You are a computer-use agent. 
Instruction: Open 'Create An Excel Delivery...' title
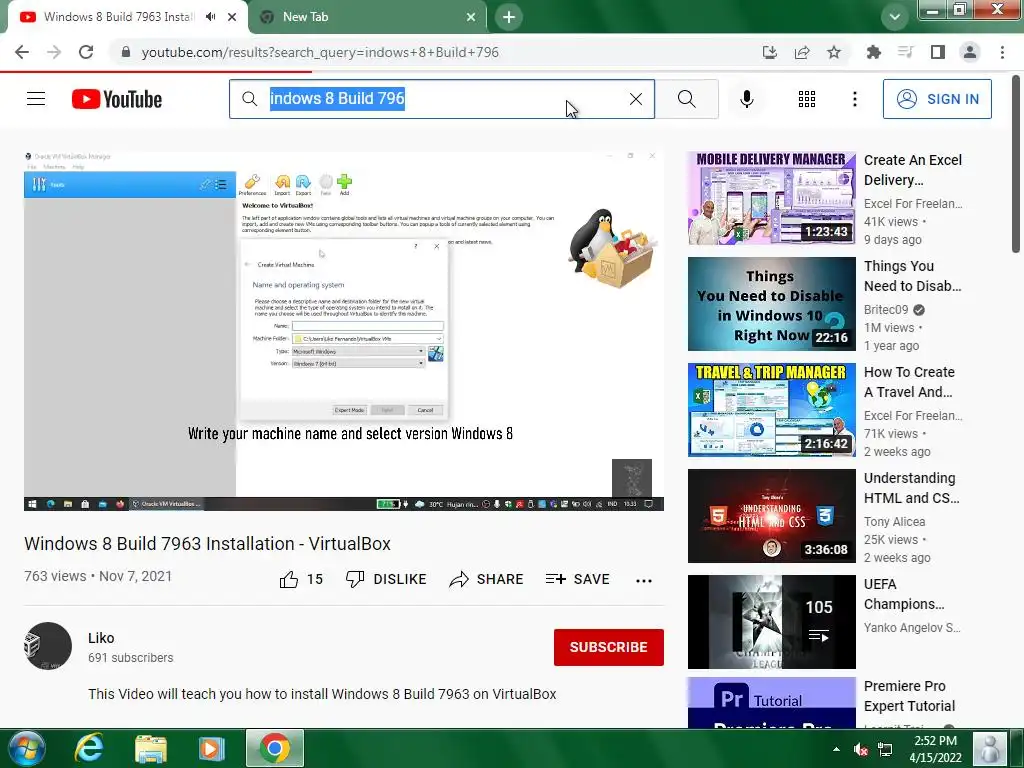pyautogui.click(x=913, y=170)
